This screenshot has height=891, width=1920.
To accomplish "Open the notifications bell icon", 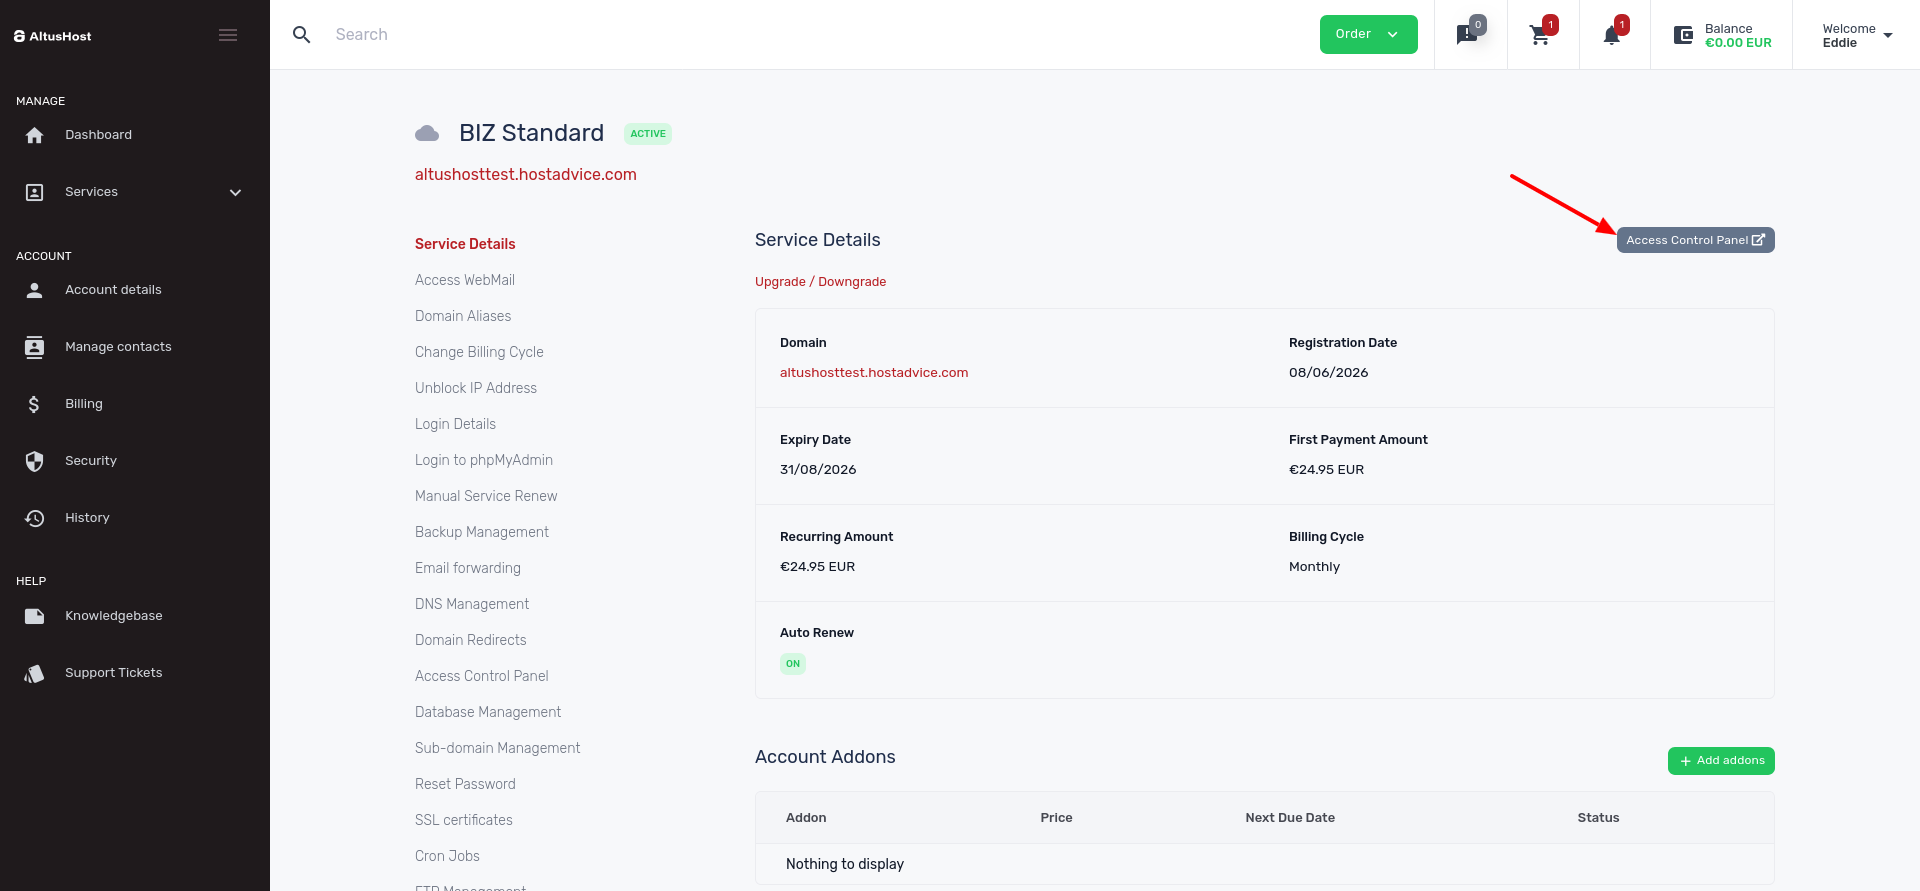I will 1612,35.
